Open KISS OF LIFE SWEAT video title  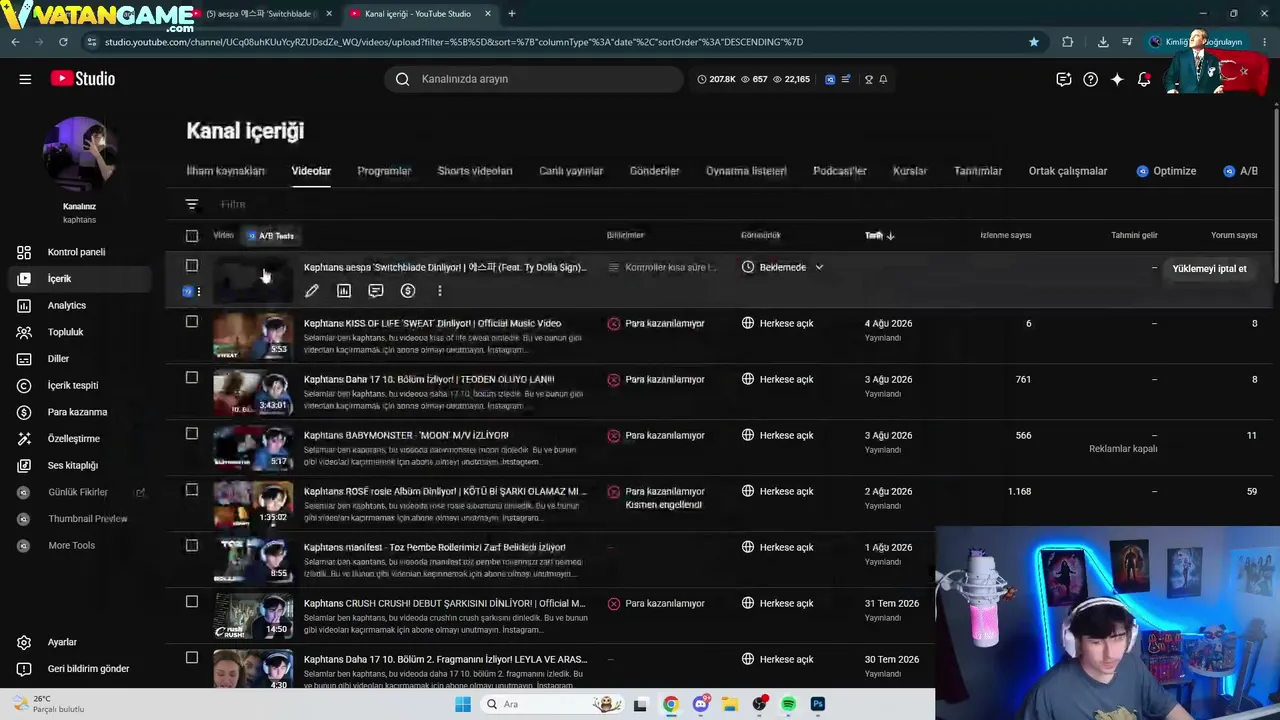point(433,323)
